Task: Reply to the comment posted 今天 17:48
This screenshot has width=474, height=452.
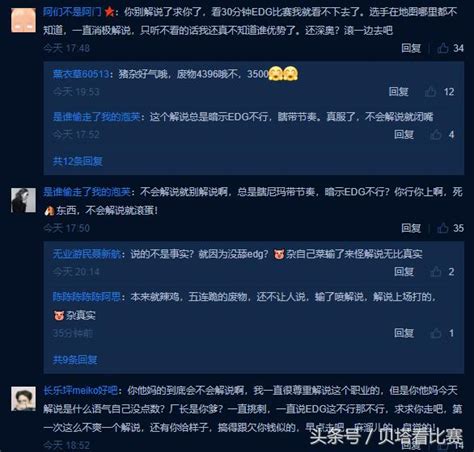Action: (x=411, y=48)
